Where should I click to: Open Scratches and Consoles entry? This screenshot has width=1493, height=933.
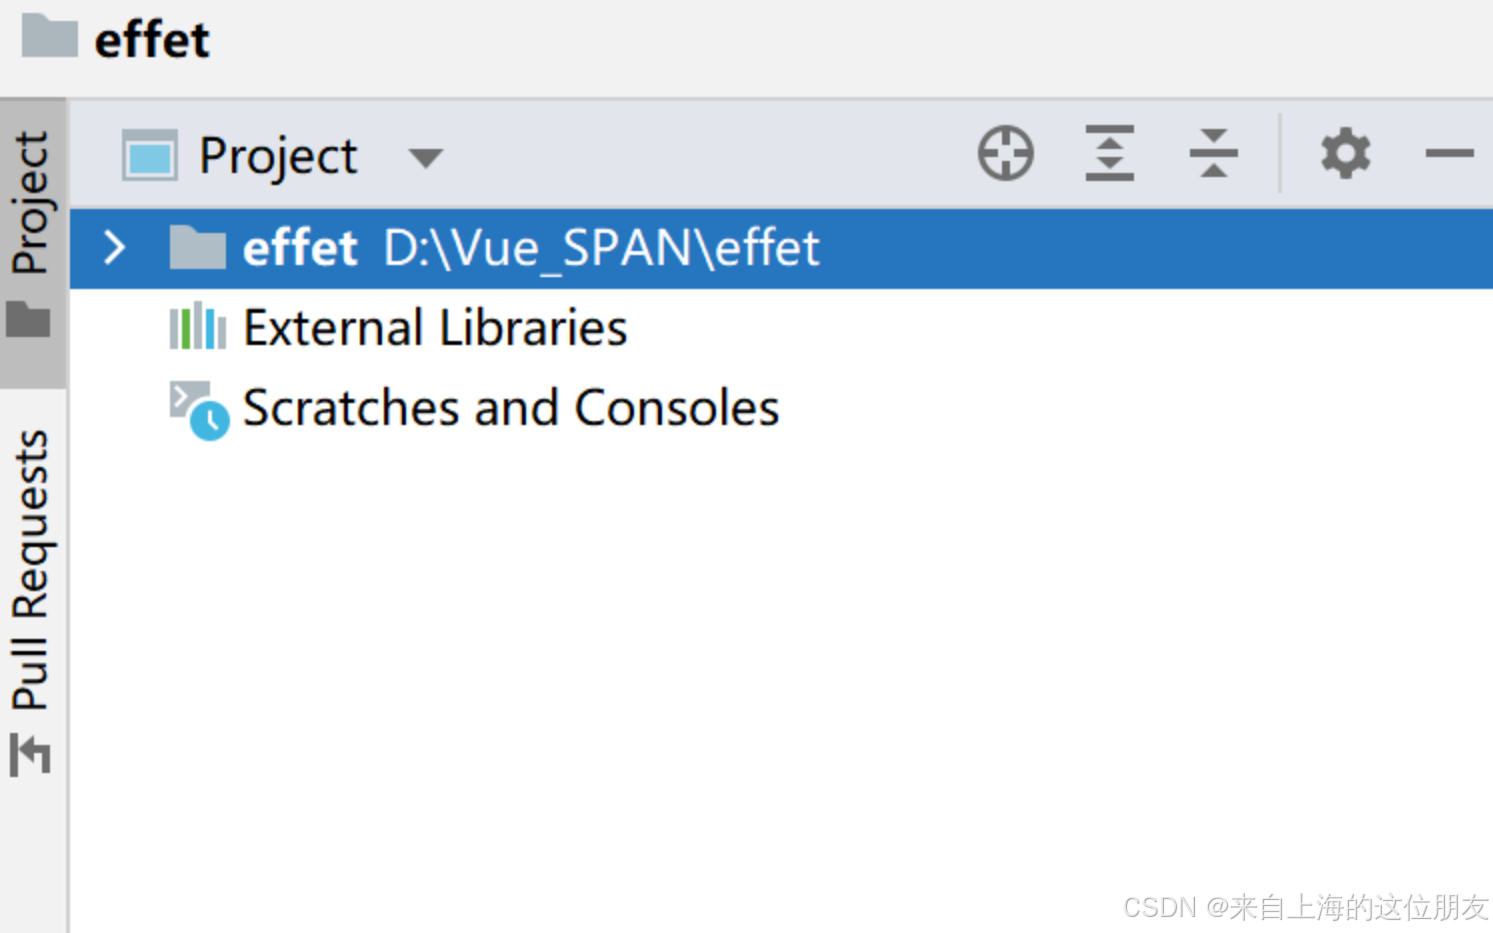(x=510, y=407)
